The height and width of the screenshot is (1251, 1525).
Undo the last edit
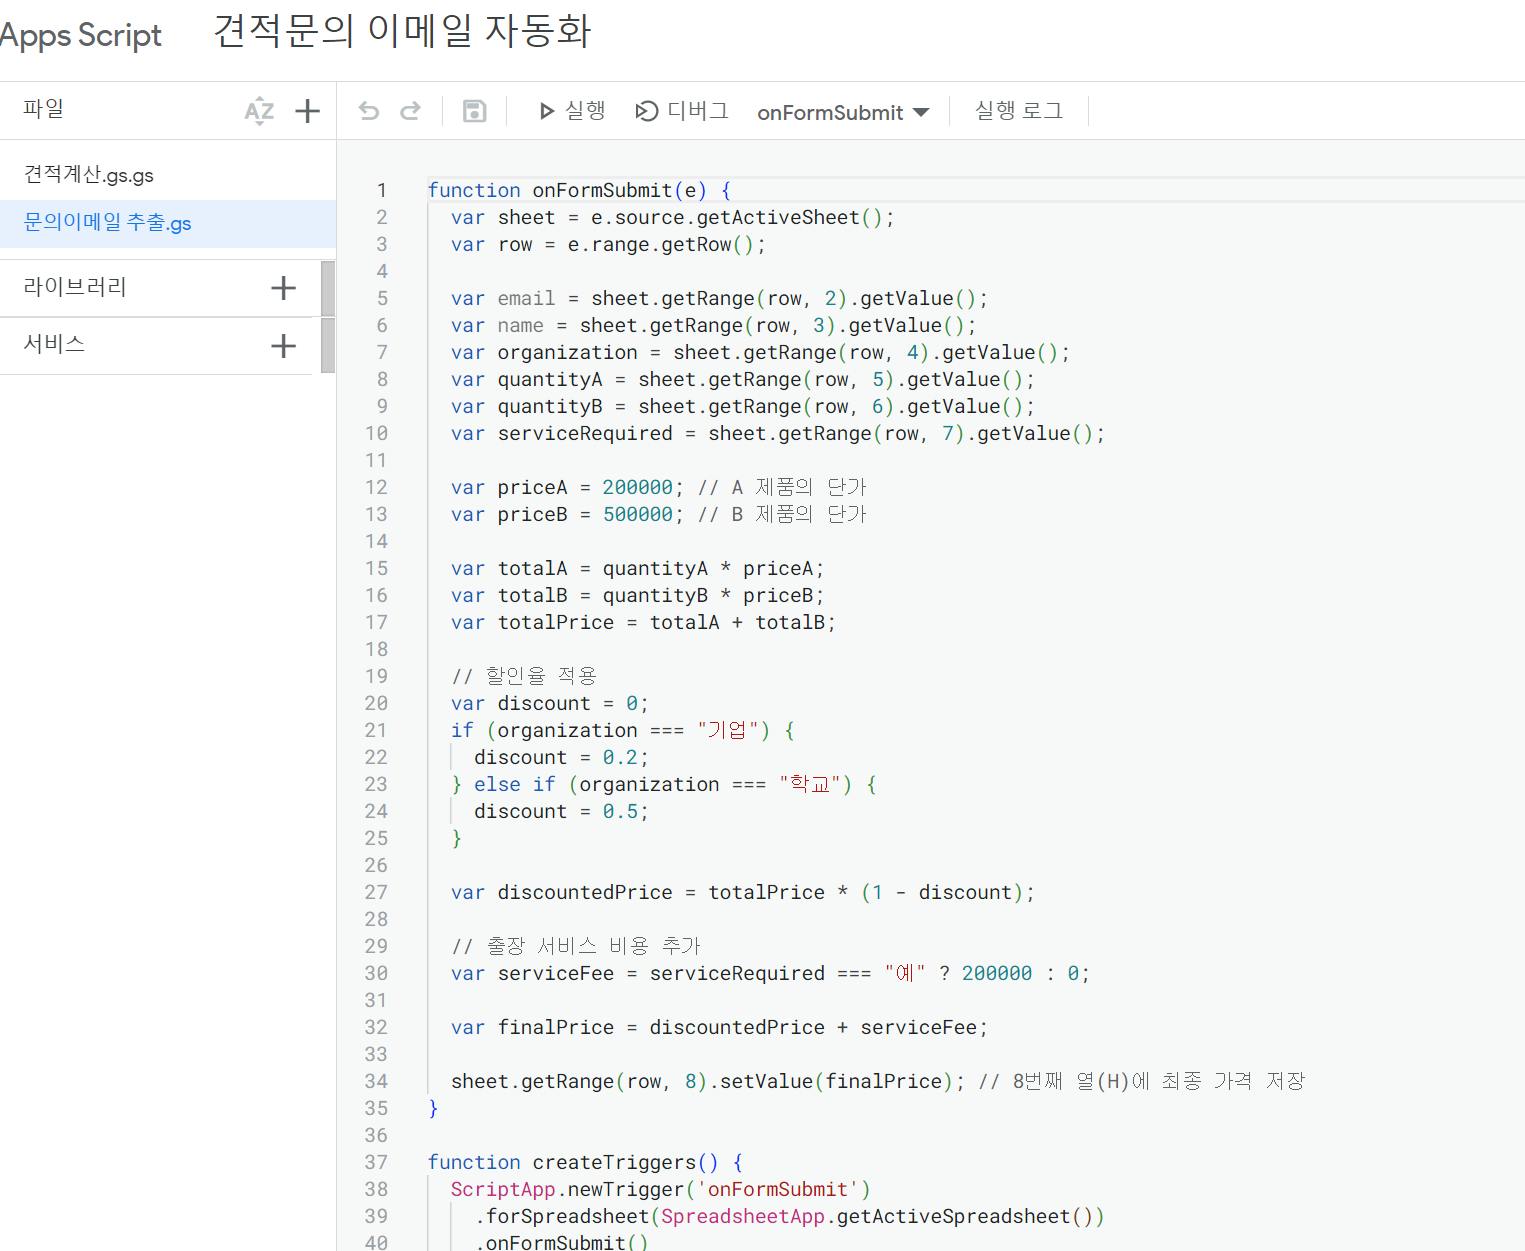coord(369,111)
